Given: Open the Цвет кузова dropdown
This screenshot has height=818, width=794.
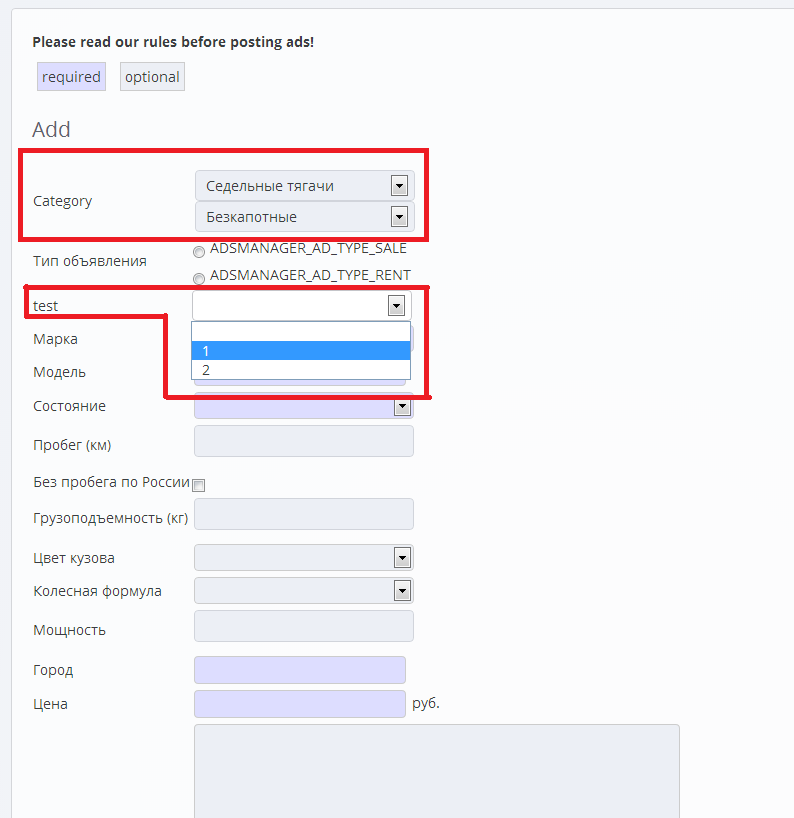Looking at the screenshot, I should click(x=303, y=558).
